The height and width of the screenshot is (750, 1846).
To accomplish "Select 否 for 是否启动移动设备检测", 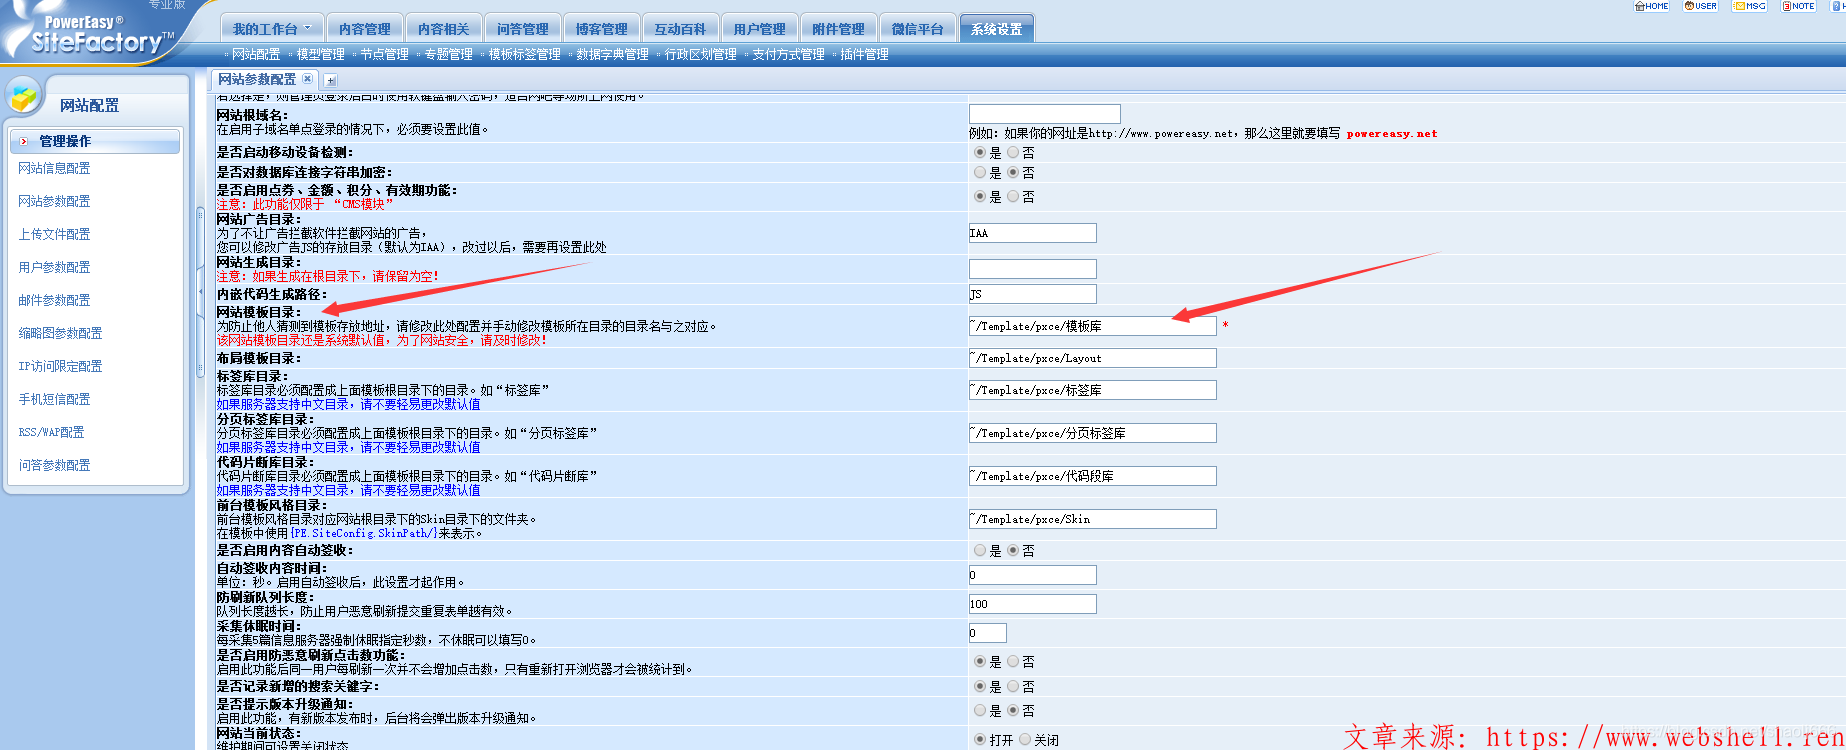I will click(1013, 153).
